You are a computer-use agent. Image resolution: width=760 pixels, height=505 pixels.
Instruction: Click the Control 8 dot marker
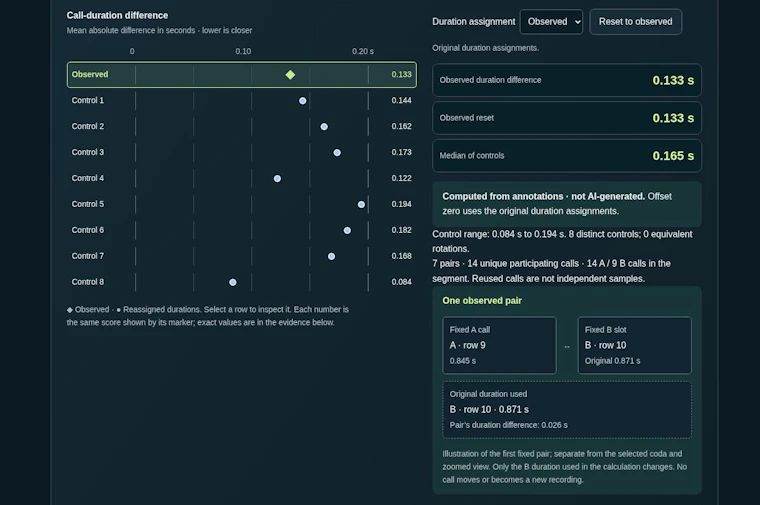(x=233, y=283)
